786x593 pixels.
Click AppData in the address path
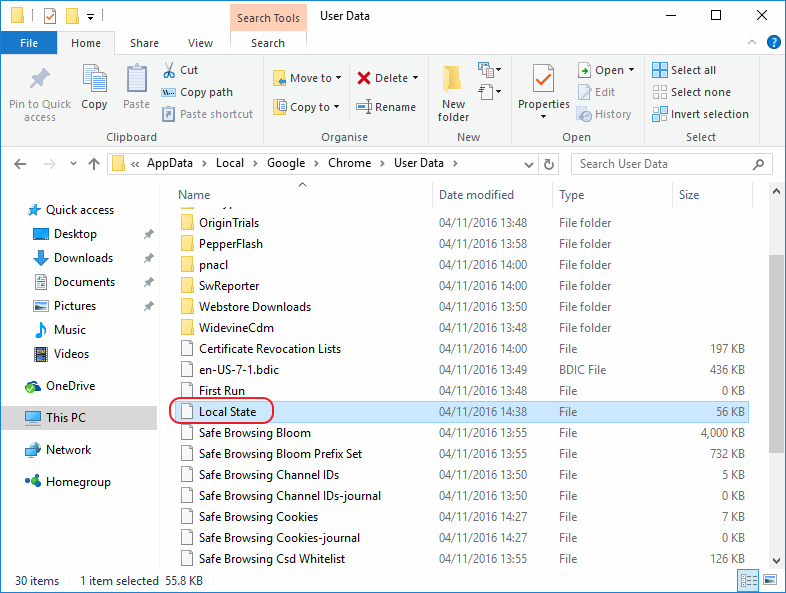tap(169, 163)
